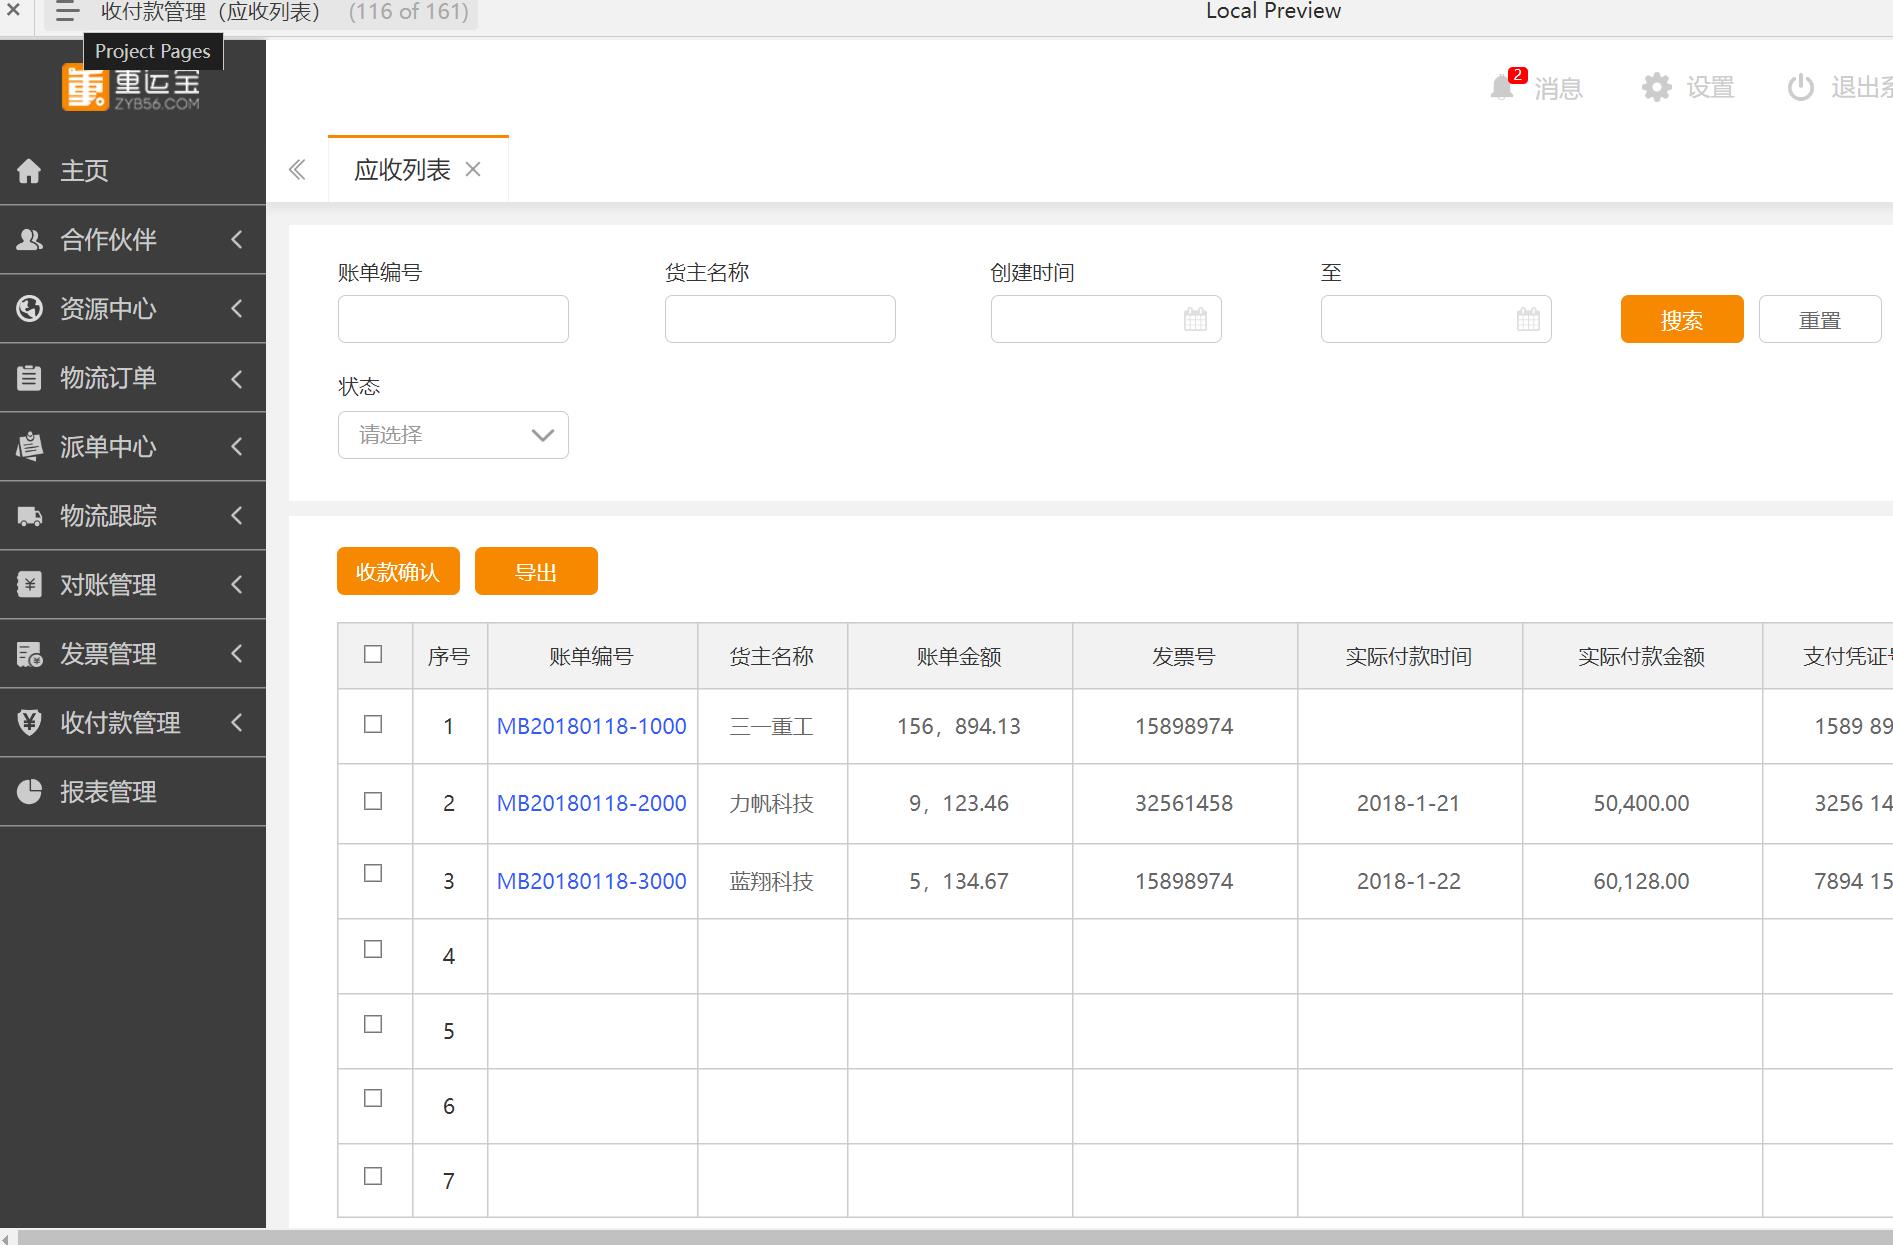Click the home icon beside 主页

click(x=29, y=171)
